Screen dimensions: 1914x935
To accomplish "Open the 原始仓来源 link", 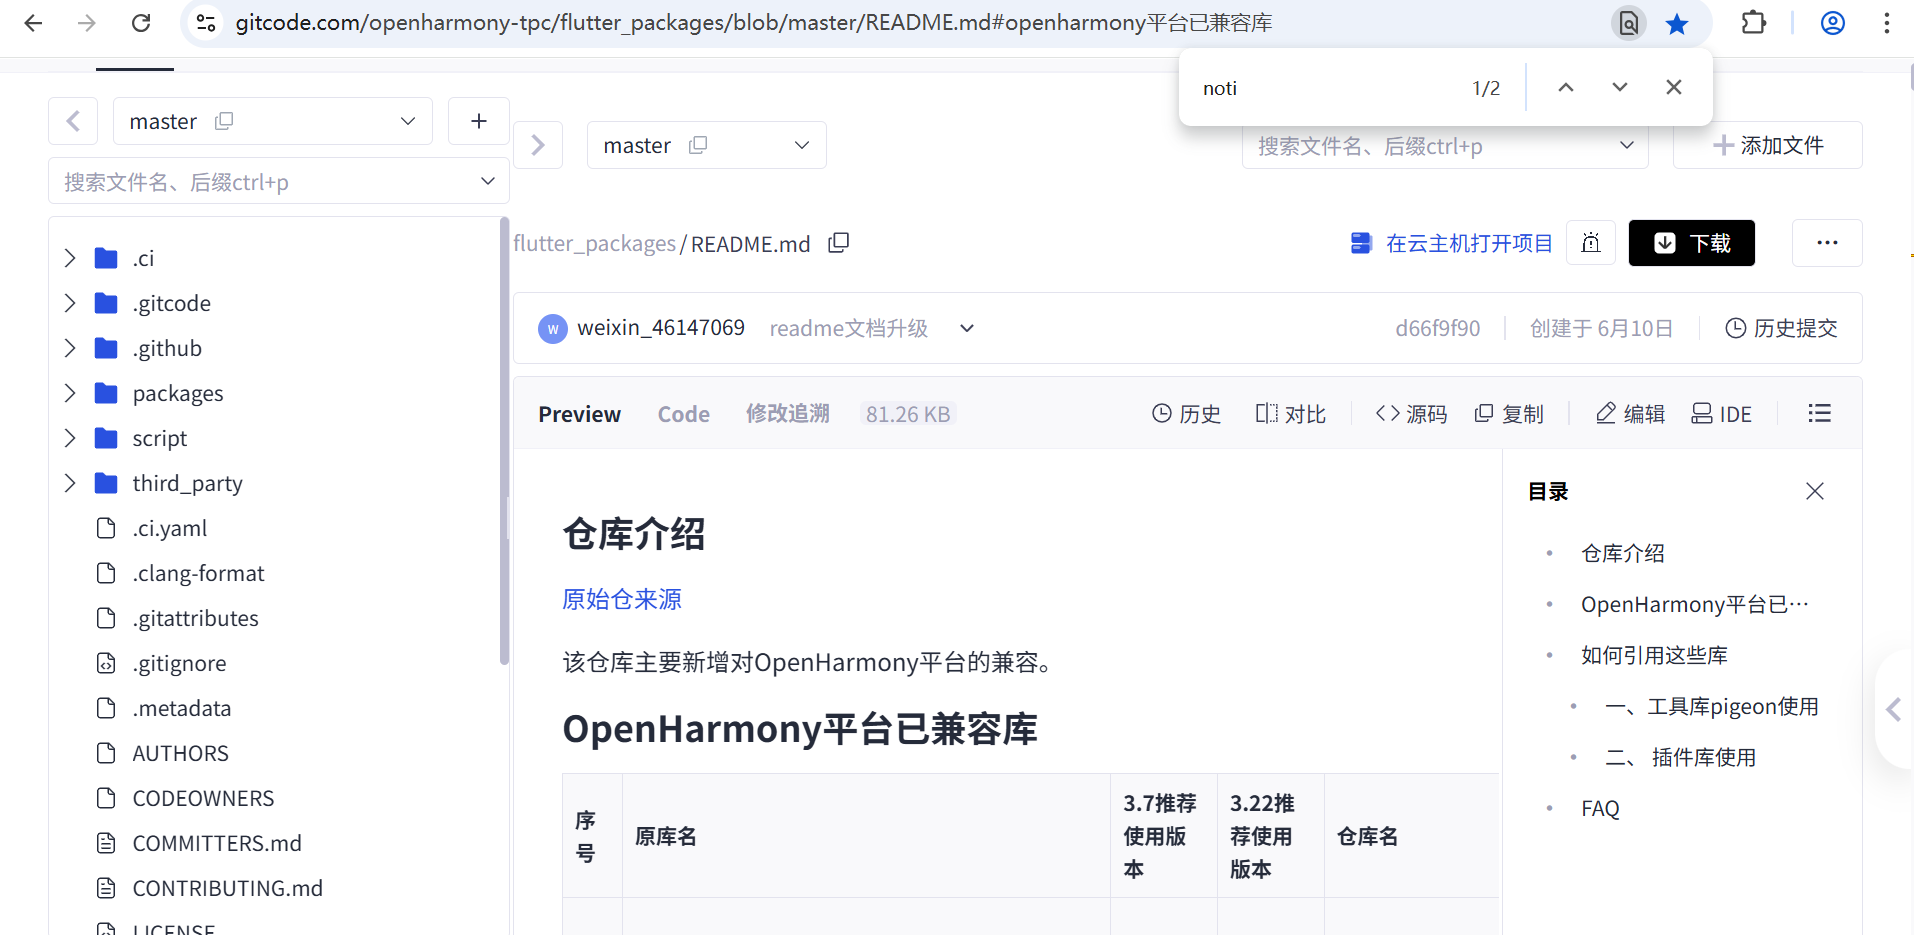I will pyautogui.click(x=622, y=599).
